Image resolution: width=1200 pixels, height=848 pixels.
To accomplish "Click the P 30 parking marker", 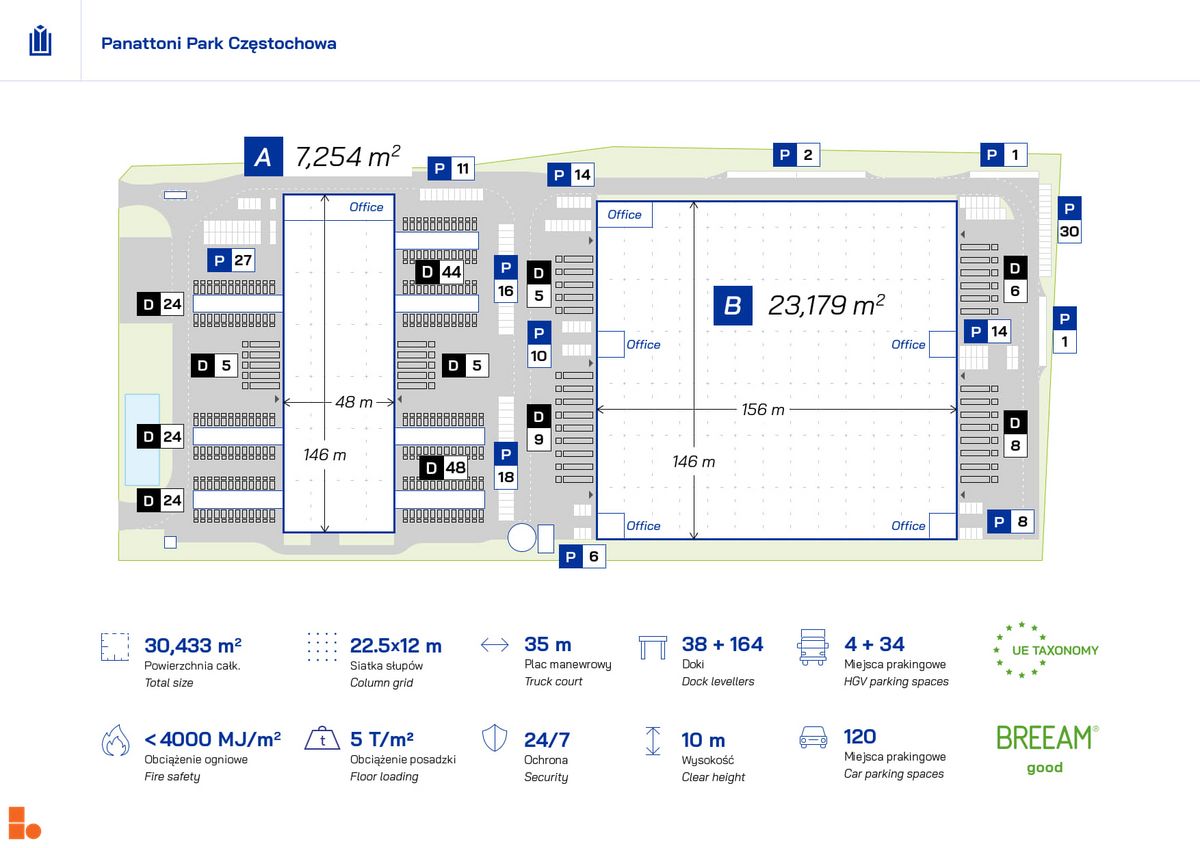I will pyautogui.click(x=1069, y=220).
